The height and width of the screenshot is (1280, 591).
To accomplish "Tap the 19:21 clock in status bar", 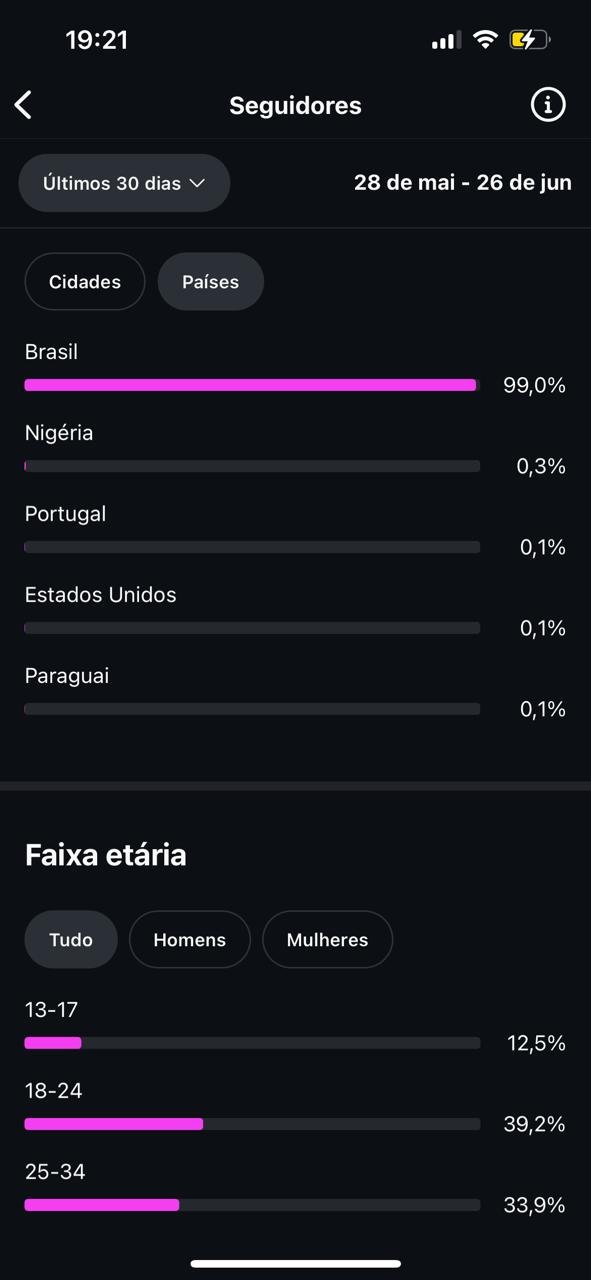I will (x=97, y=40).
